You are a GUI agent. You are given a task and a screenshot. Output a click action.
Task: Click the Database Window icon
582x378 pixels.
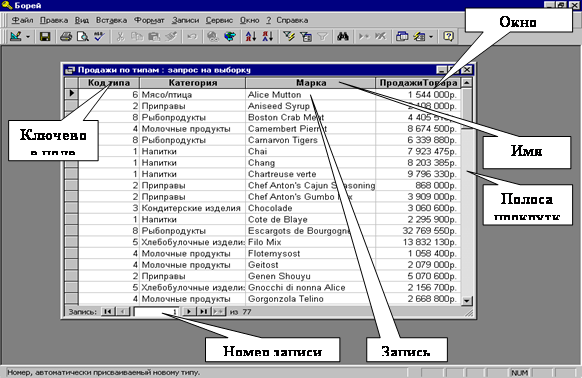[x=402, y=36]
